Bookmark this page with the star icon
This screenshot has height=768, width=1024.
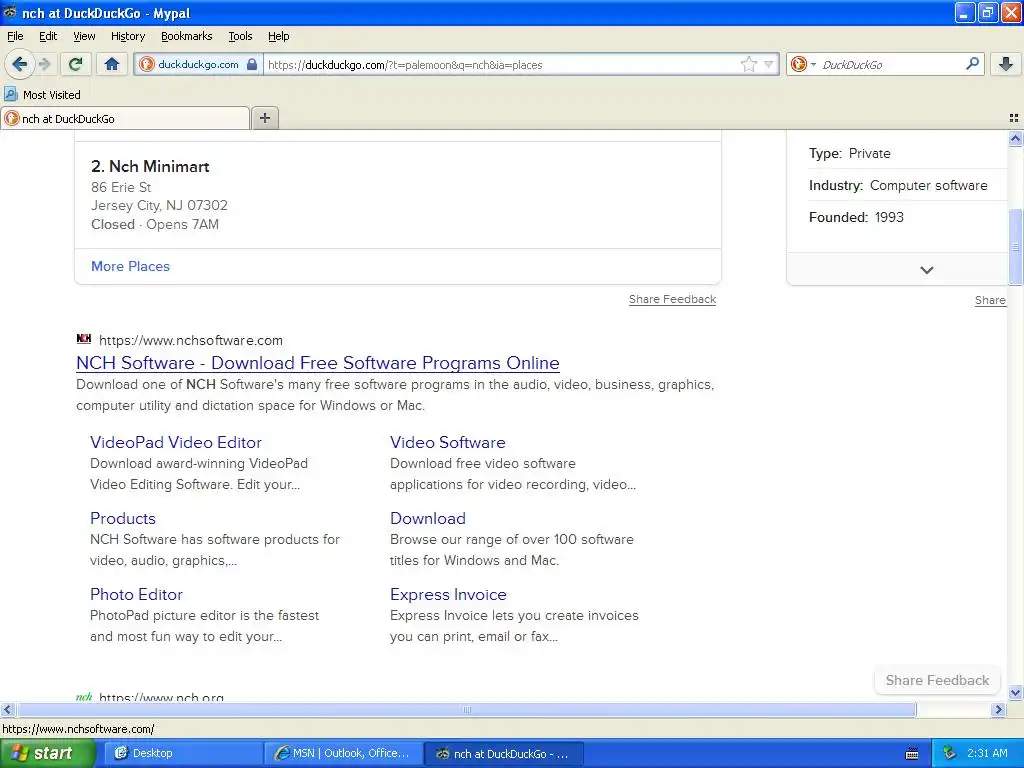pos(748,64)
